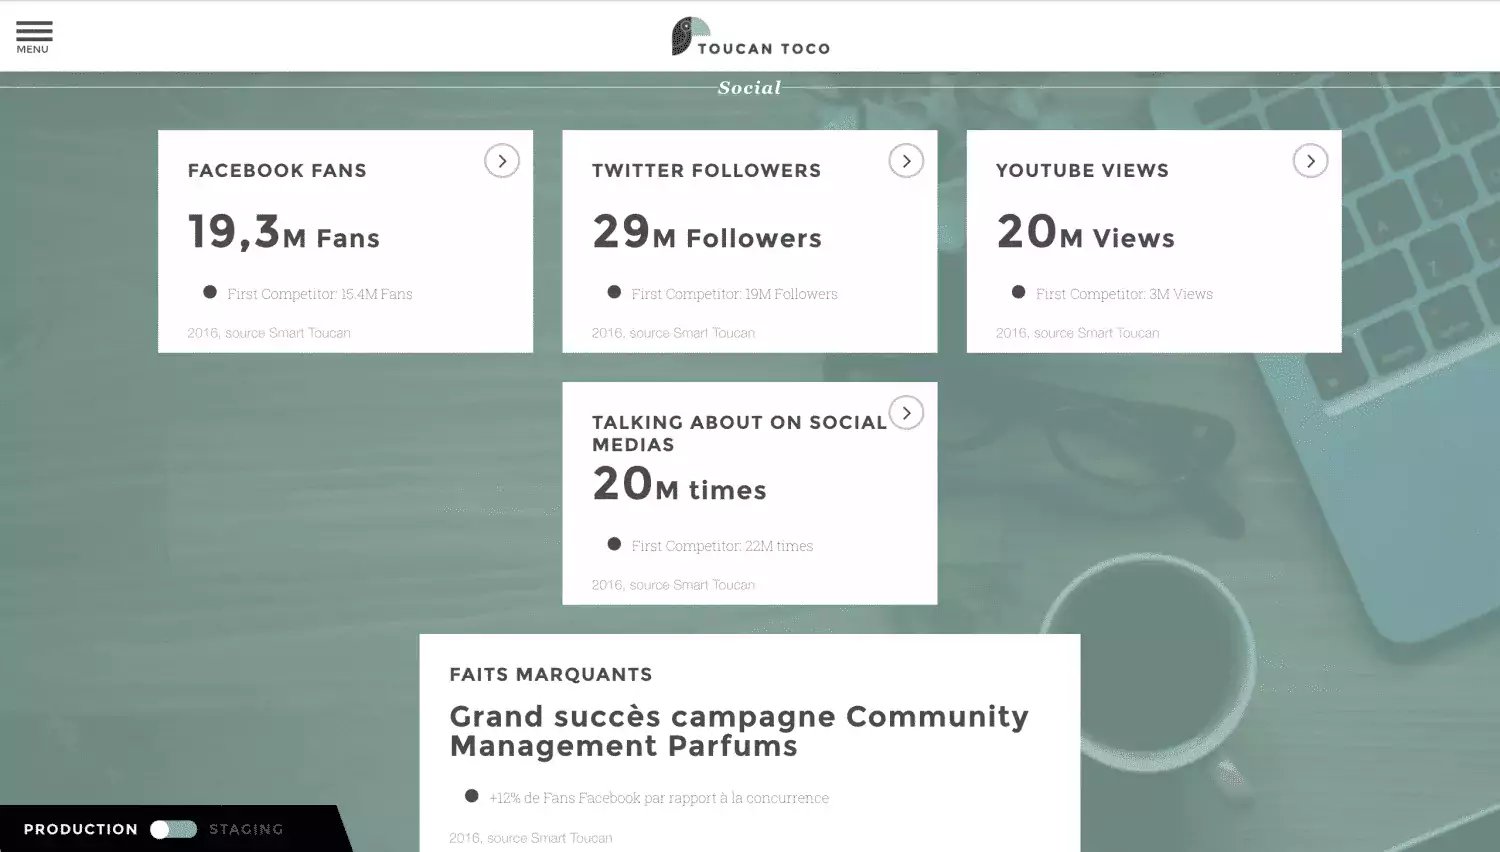Open the Faits Marquants card heading

[550, 675]
